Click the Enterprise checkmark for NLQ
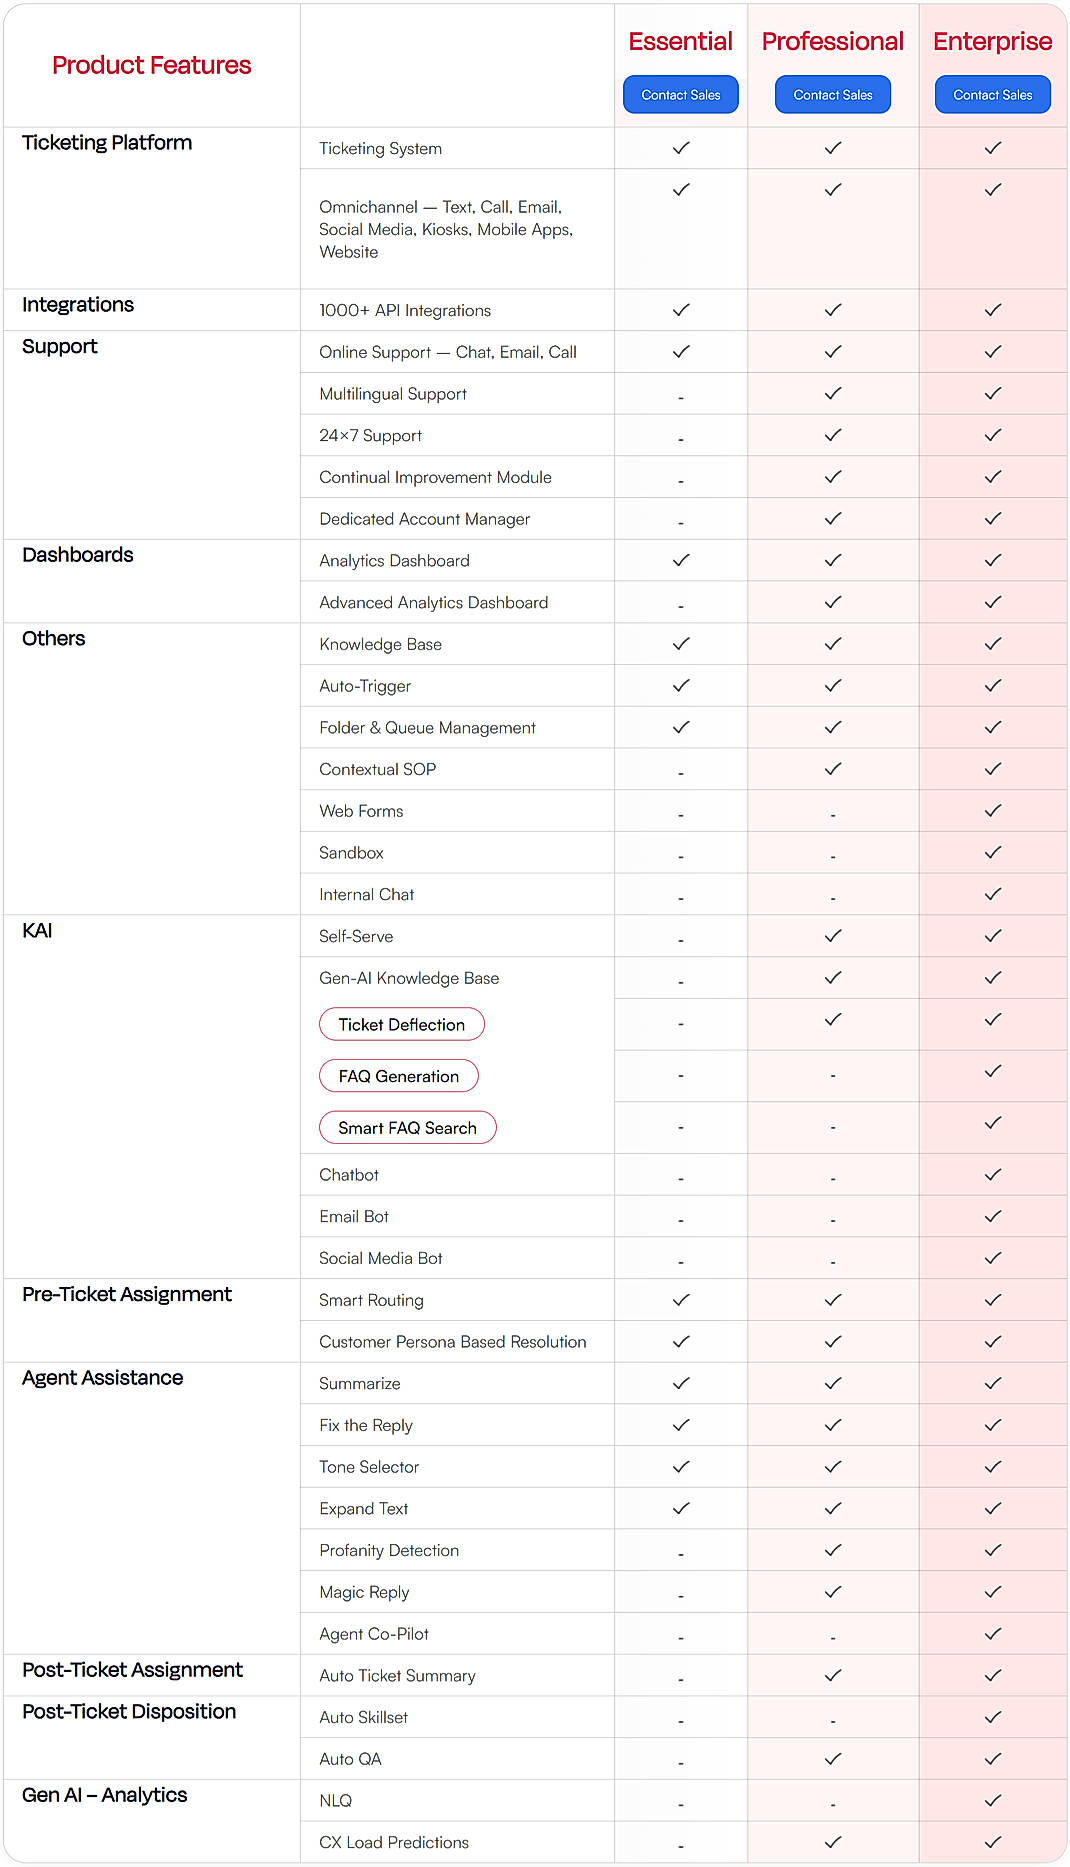 (x=992, y=1799)
